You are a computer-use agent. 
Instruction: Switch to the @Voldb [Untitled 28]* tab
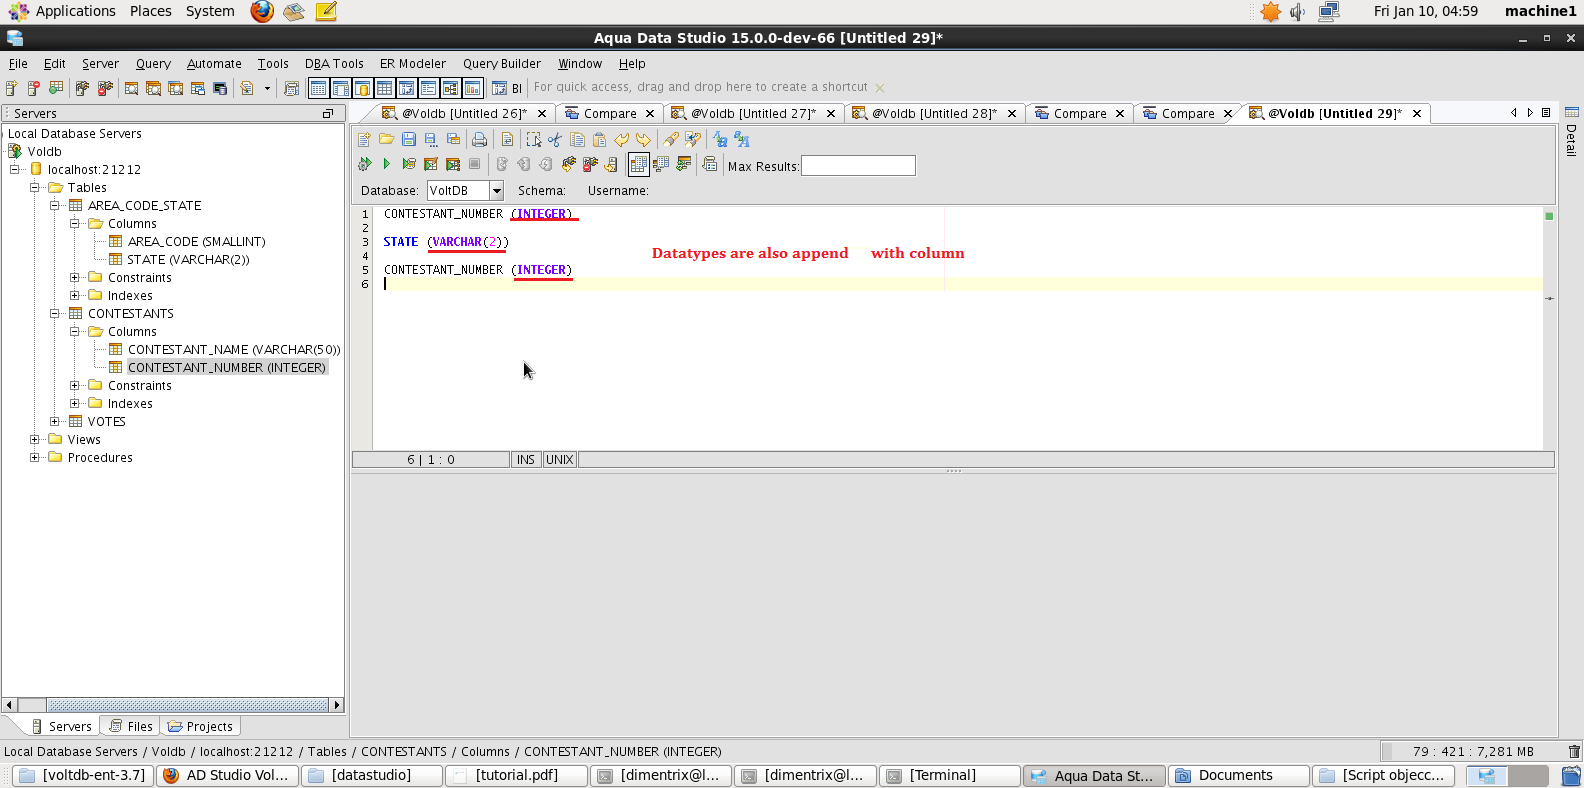pyautogui.click(x=934, y=114)
